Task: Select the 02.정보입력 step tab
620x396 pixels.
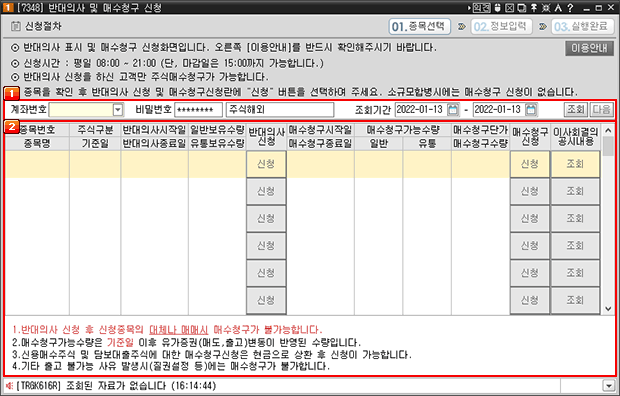Action: coord(501,27)
